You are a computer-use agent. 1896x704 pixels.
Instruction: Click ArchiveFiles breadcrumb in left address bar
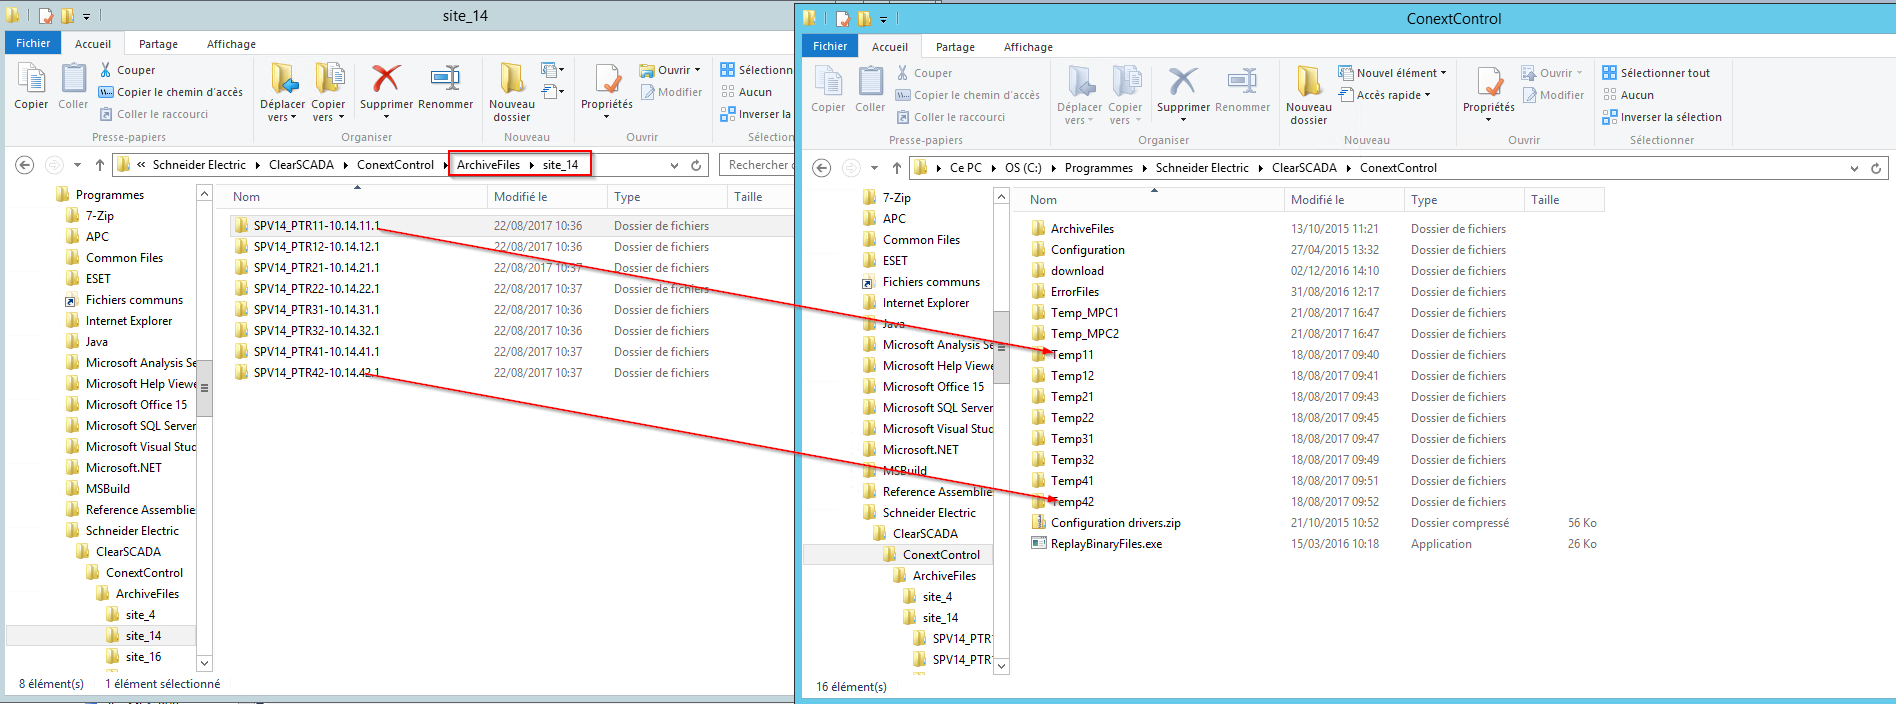click(x=488, y=165)
